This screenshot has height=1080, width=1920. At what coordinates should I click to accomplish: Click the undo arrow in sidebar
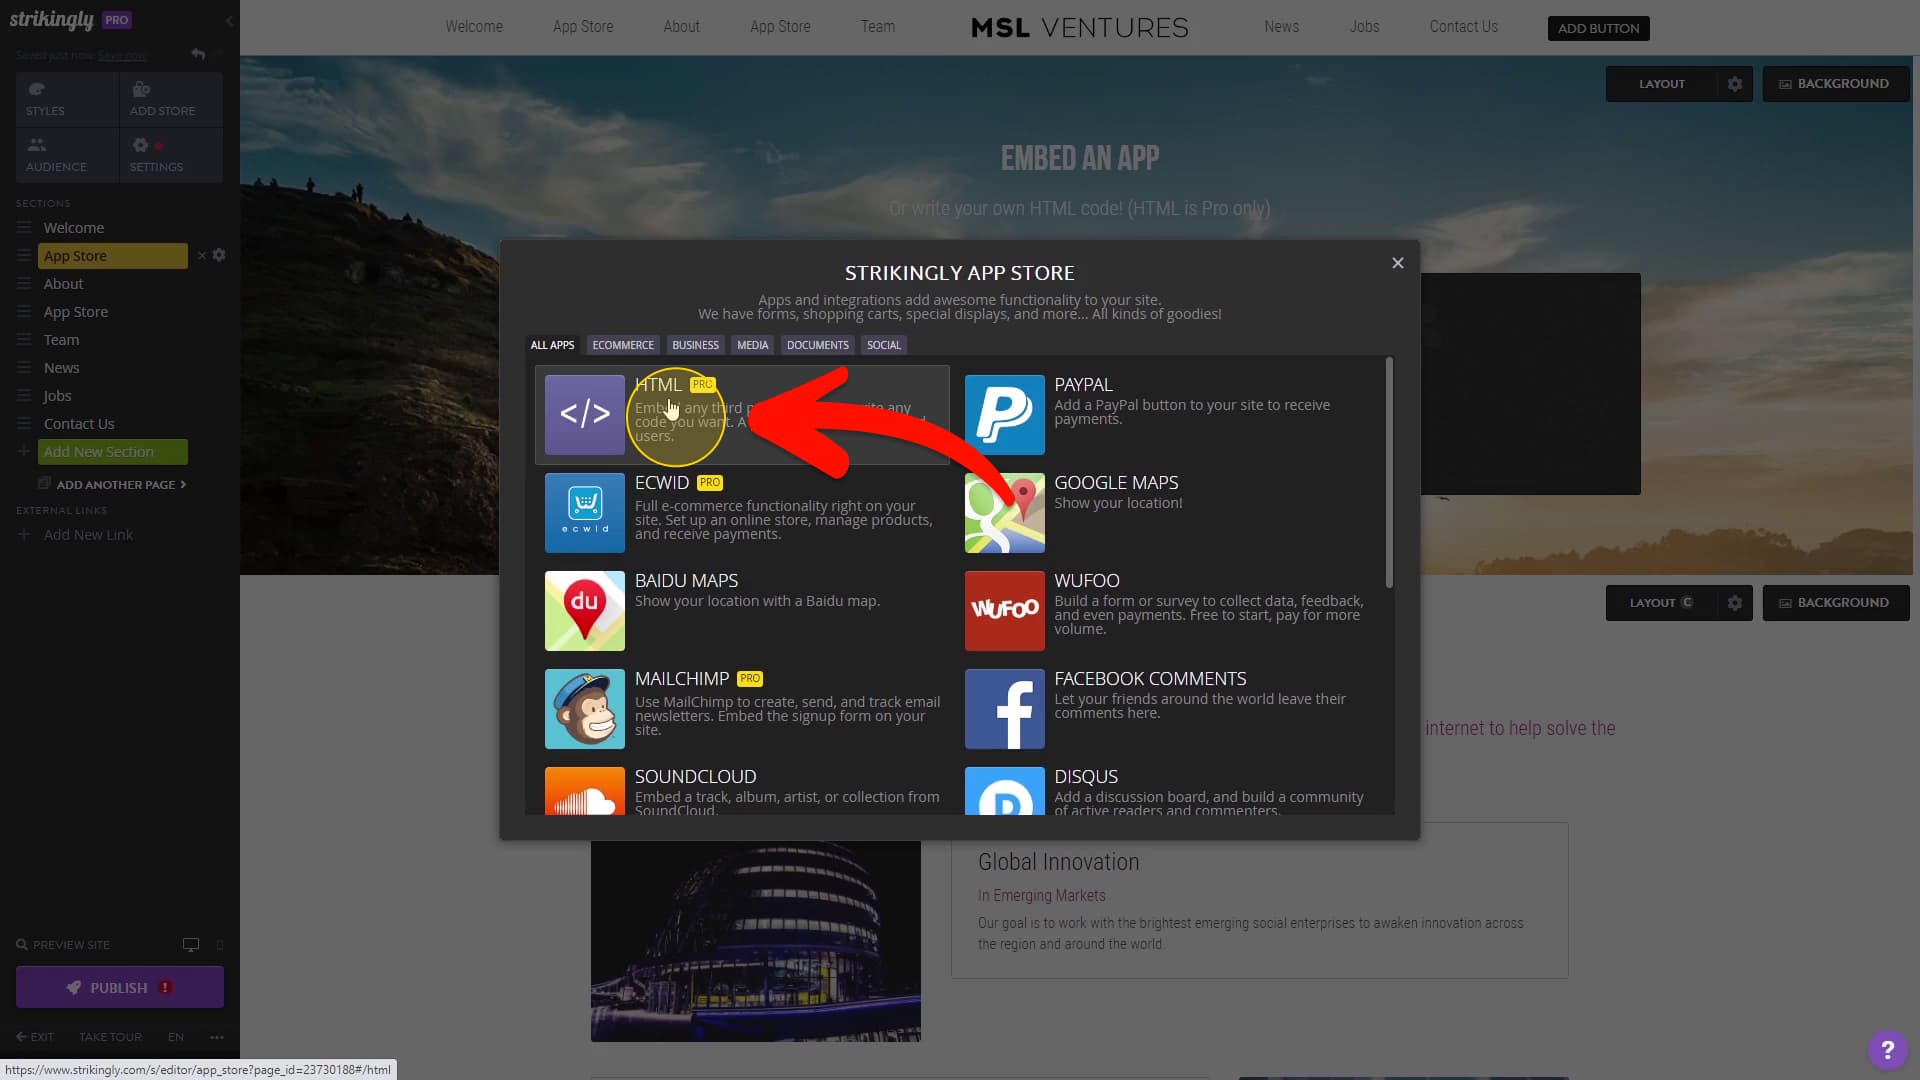tap(198, 55)
